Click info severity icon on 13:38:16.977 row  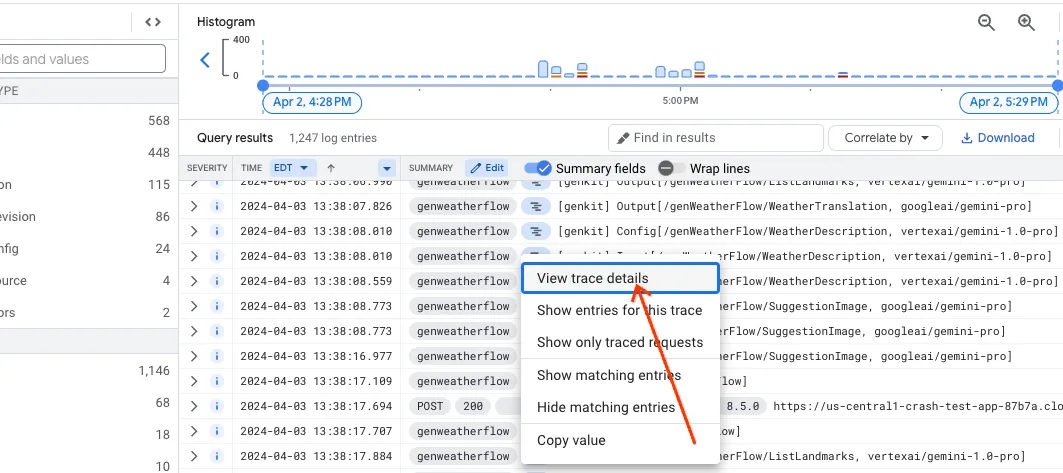[217, 356]
